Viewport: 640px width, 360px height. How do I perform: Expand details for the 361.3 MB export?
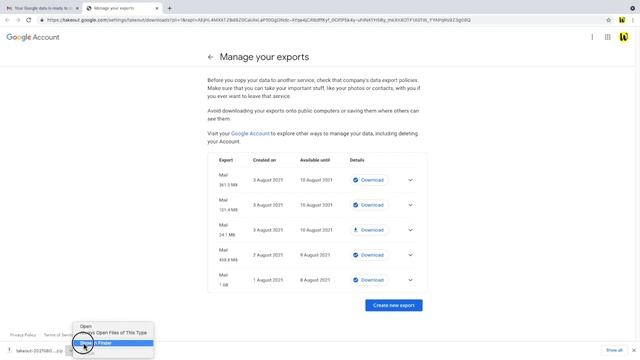coord(410,180)
